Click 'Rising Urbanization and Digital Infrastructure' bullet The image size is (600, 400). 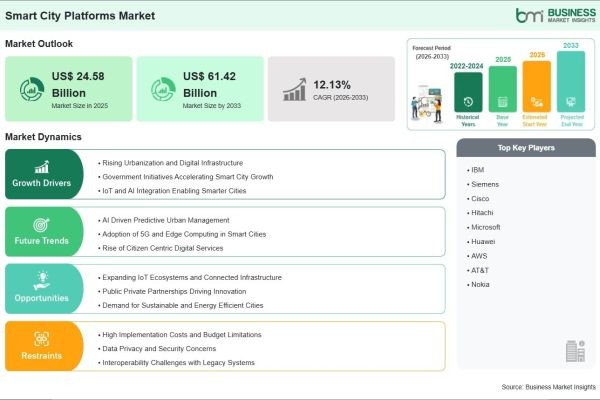pos(171,163)
